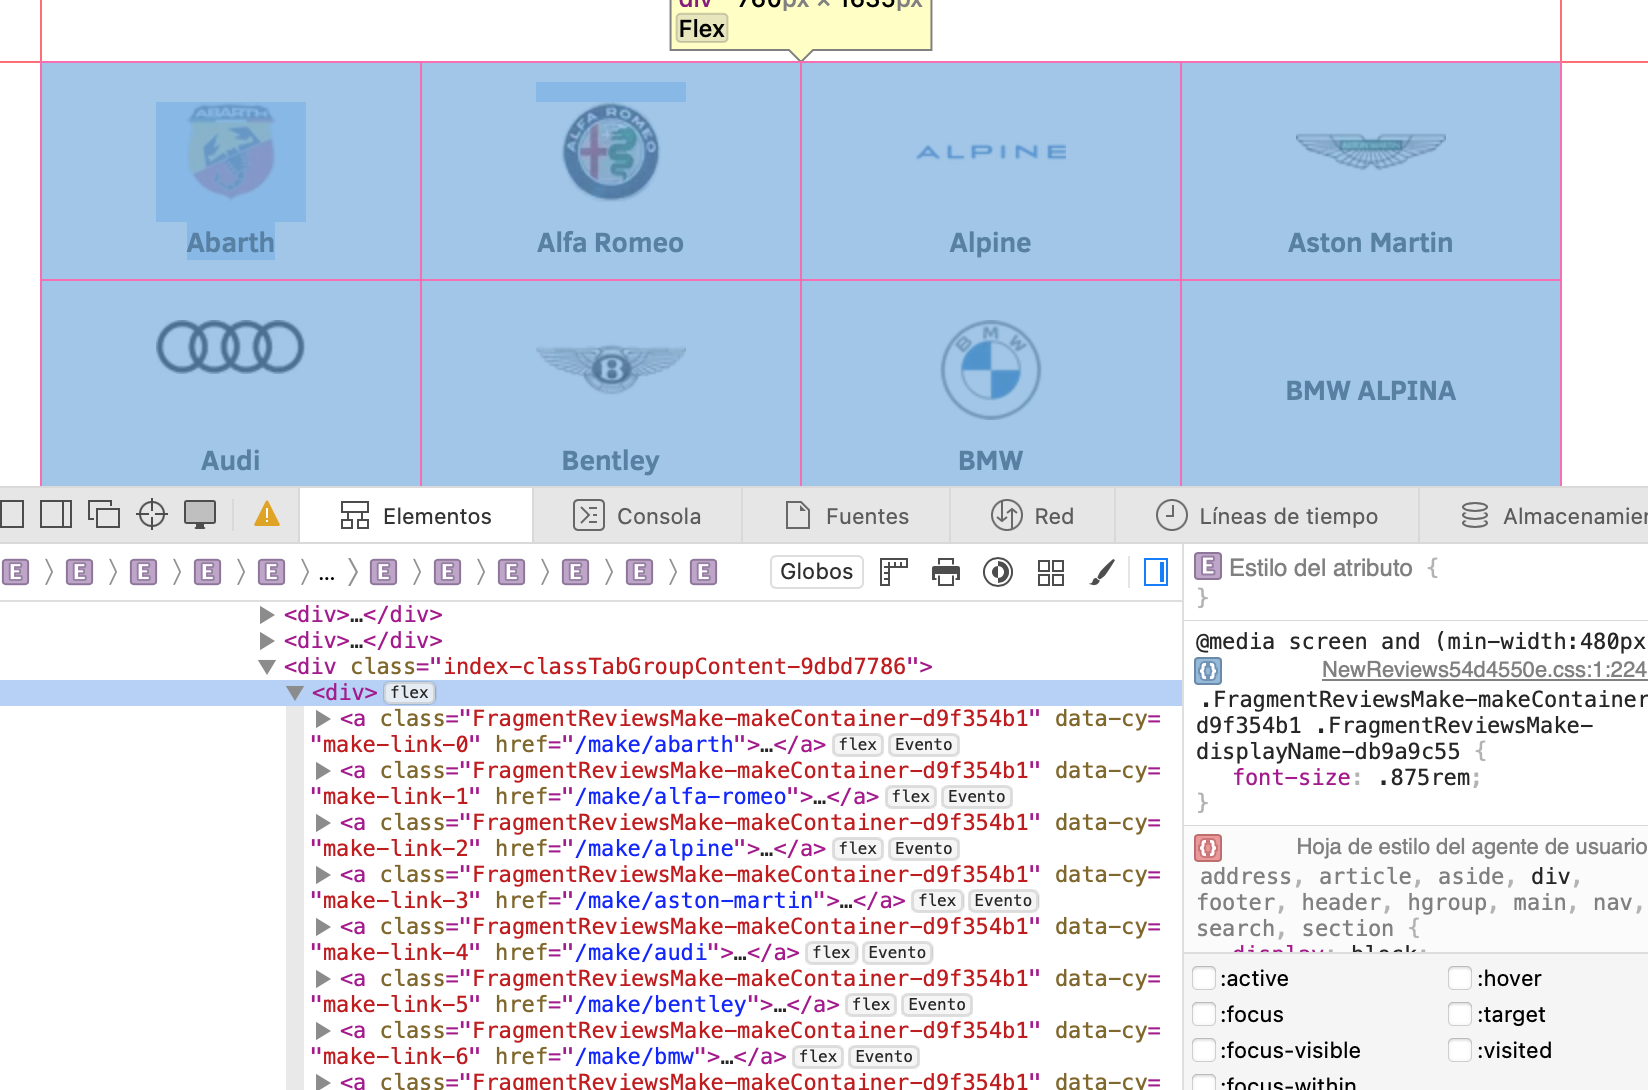Switch to the Consola tab
Image resolution: width=1648 pixels, height=1090 pixels.
point(637,516)
